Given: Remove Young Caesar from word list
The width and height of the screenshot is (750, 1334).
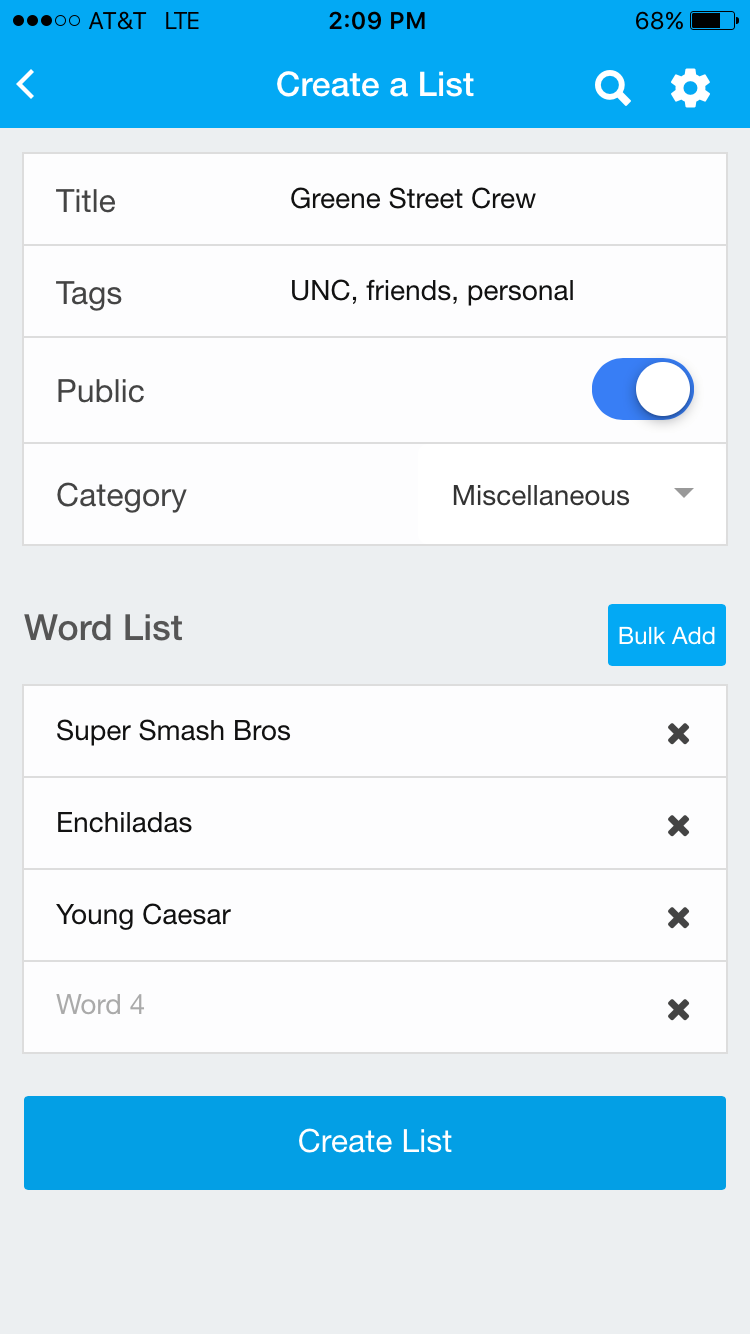Looking at the screenshot, I should (x=678, y=918).
